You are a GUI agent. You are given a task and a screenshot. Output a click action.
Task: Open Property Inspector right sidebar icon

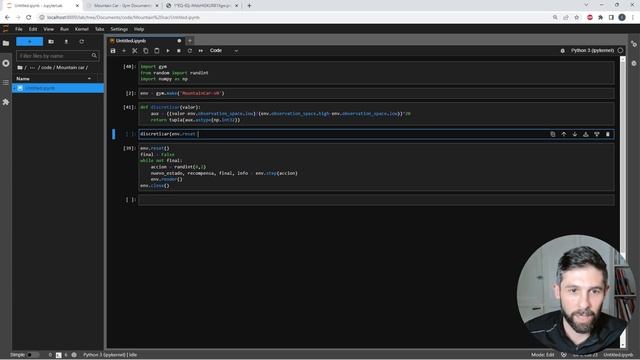point(634,44)
